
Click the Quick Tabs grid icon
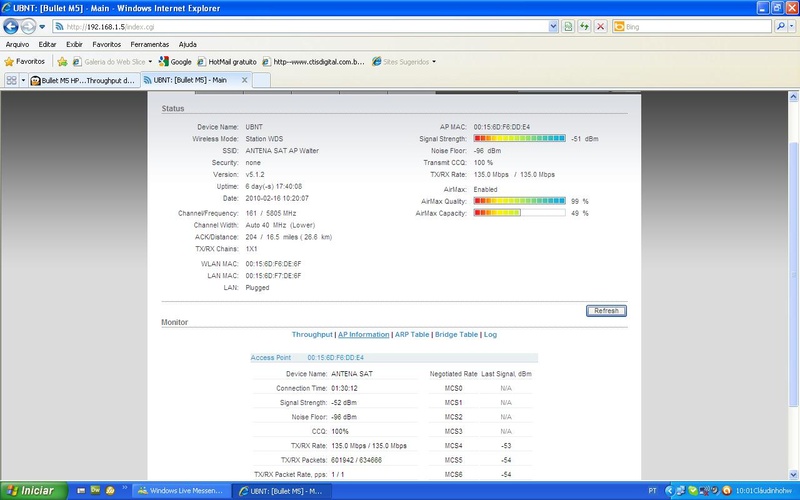(x=11, y=80)
